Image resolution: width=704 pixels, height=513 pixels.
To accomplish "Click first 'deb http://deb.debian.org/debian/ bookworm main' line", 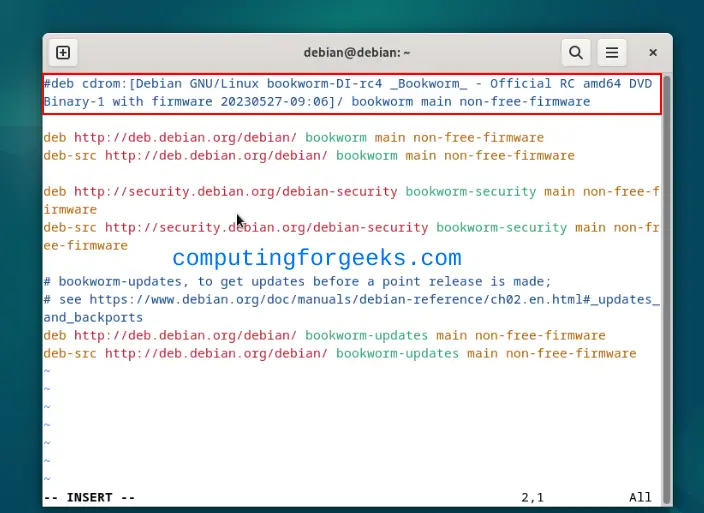I will (x=294, y=137).
